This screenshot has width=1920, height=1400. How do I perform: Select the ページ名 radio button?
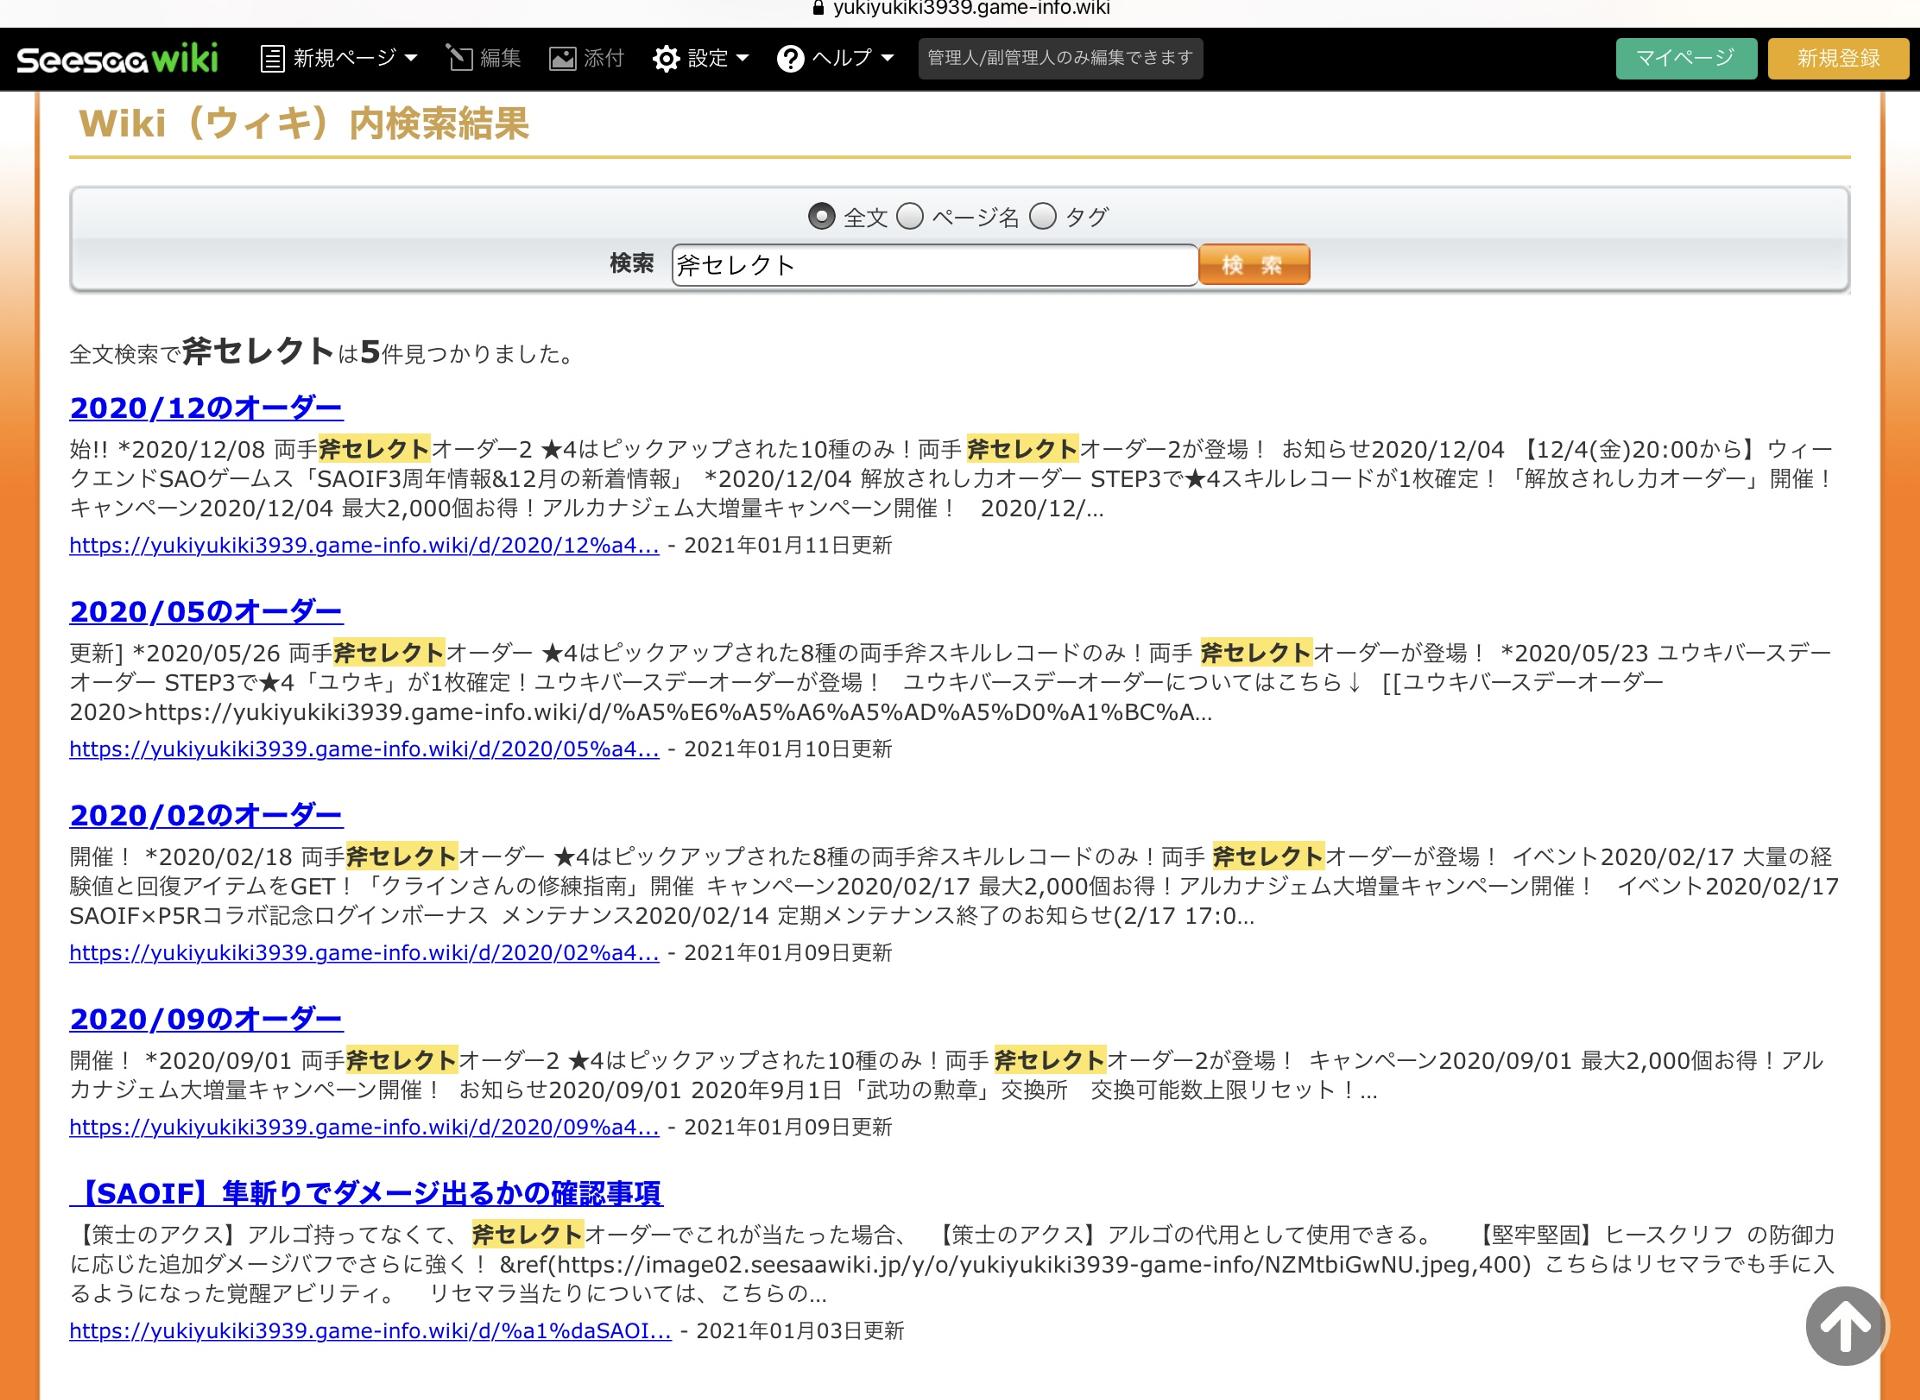[910, 216]
